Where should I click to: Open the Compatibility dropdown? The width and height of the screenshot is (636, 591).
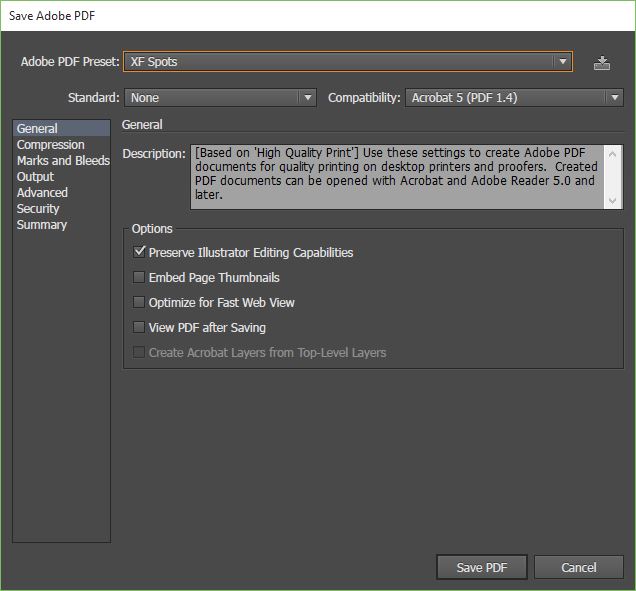pos(514,98)
